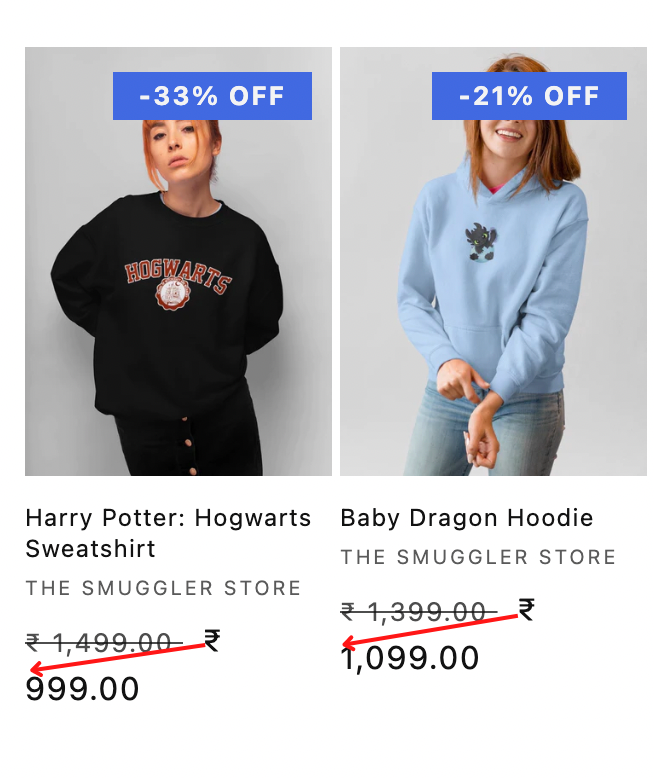Click the blue jeans in hoodie photo
The image size is (654, 778).
[x=484, y=431]
